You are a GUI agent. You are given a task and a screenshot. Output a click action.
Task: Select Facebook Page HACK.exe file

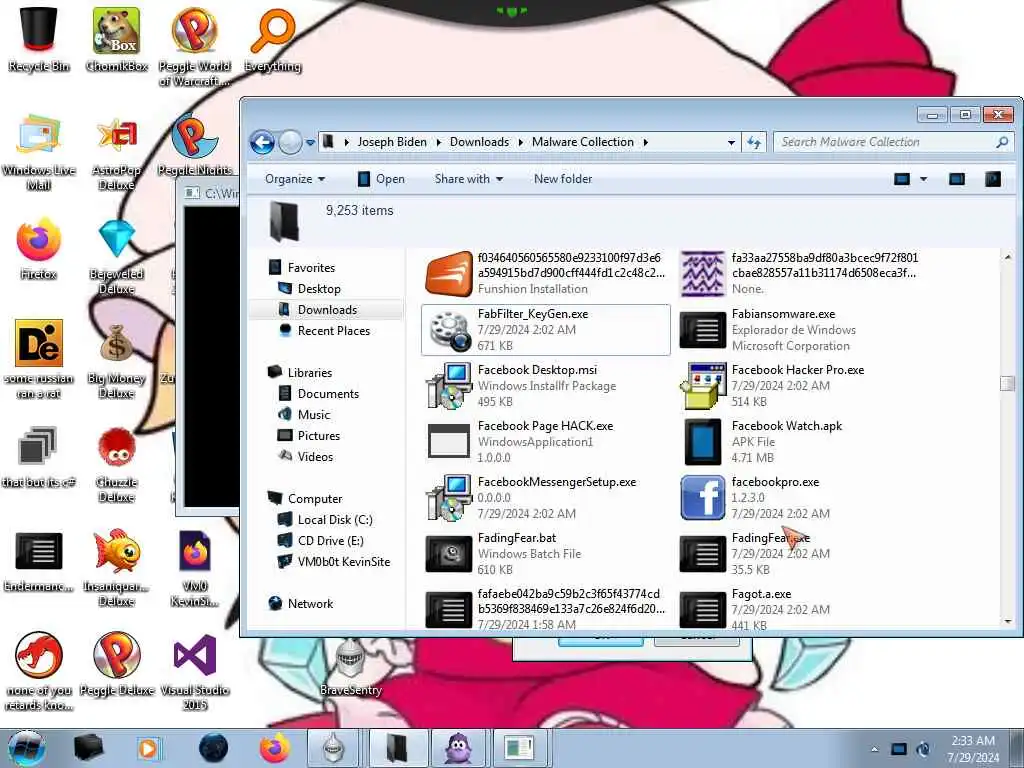545,441
